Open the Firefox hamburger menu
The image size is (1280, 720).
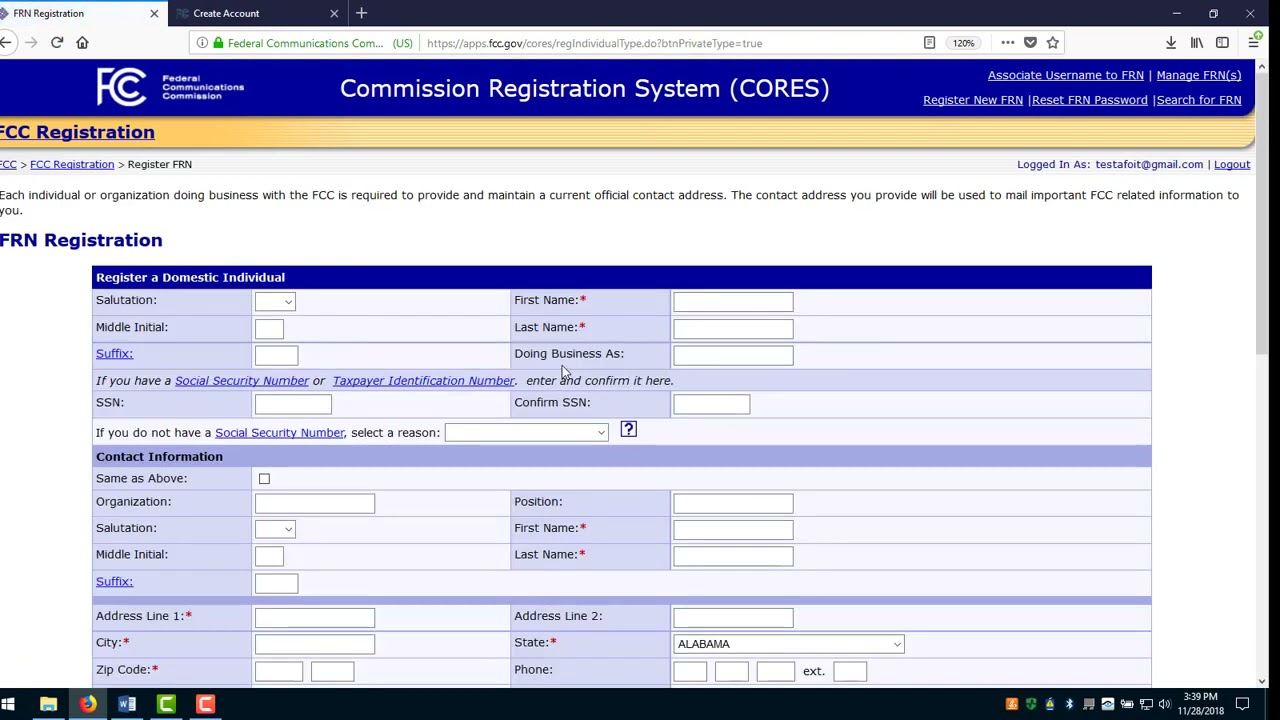1253,43
